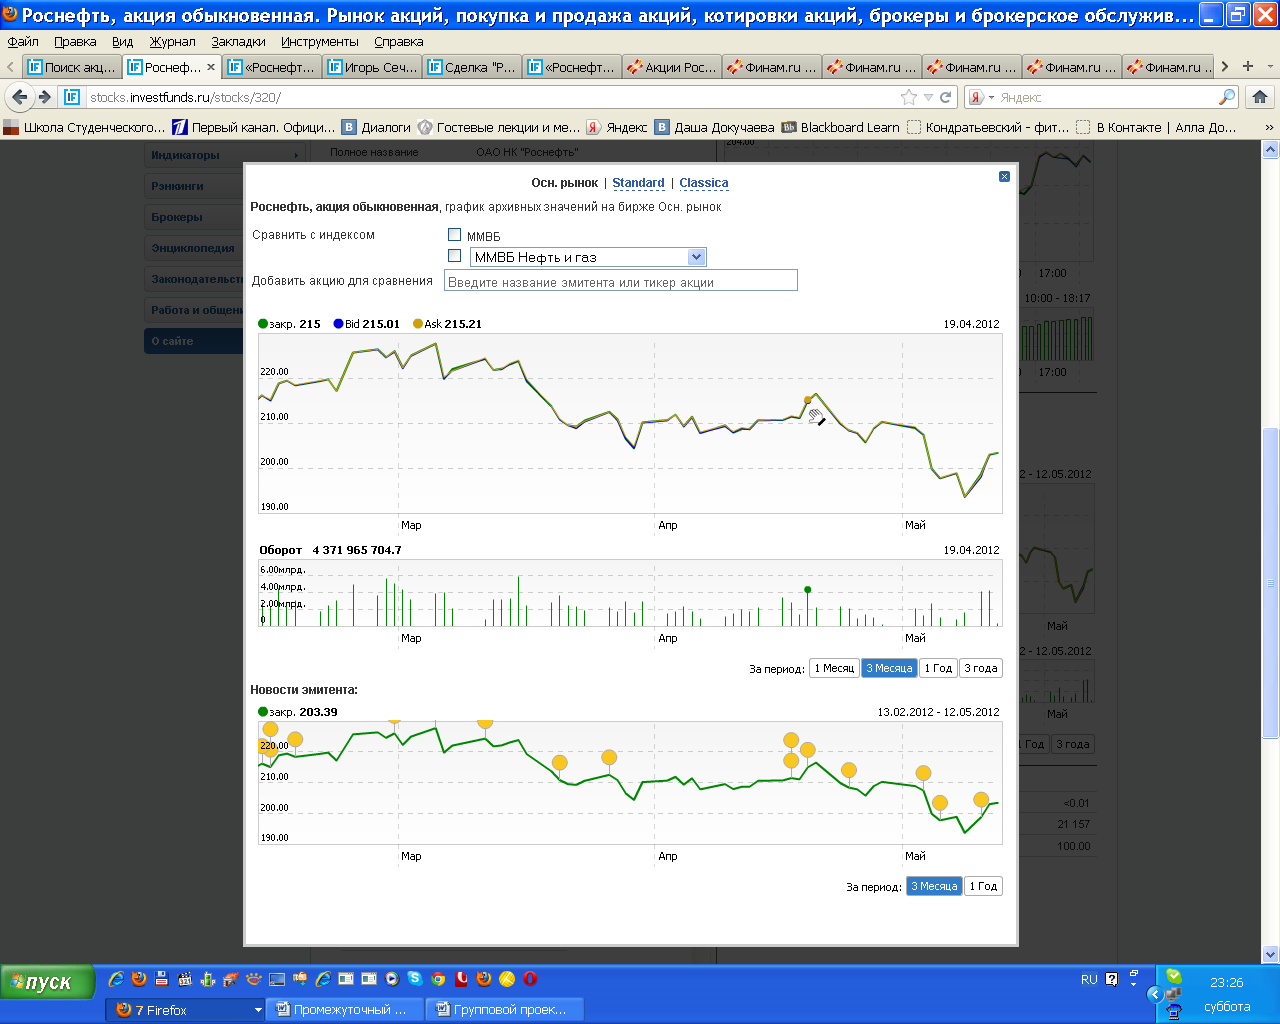Switch to the Акции Рос... tab
The image size is (1280, 1024).
coord(671,67)
